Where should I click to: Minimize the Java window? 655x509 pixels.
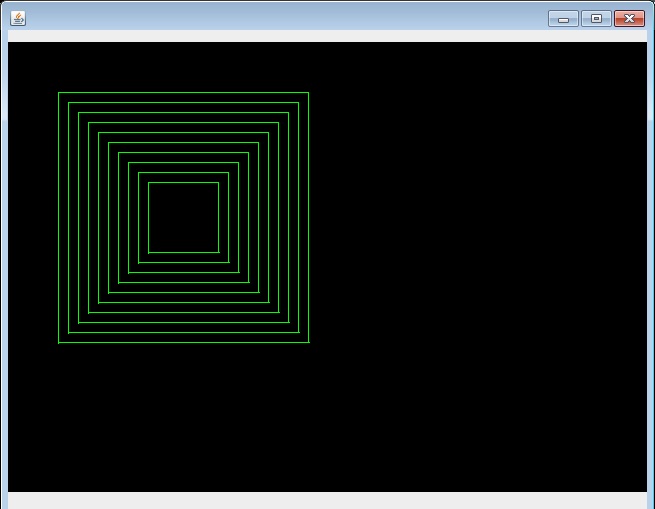[563, 18]
